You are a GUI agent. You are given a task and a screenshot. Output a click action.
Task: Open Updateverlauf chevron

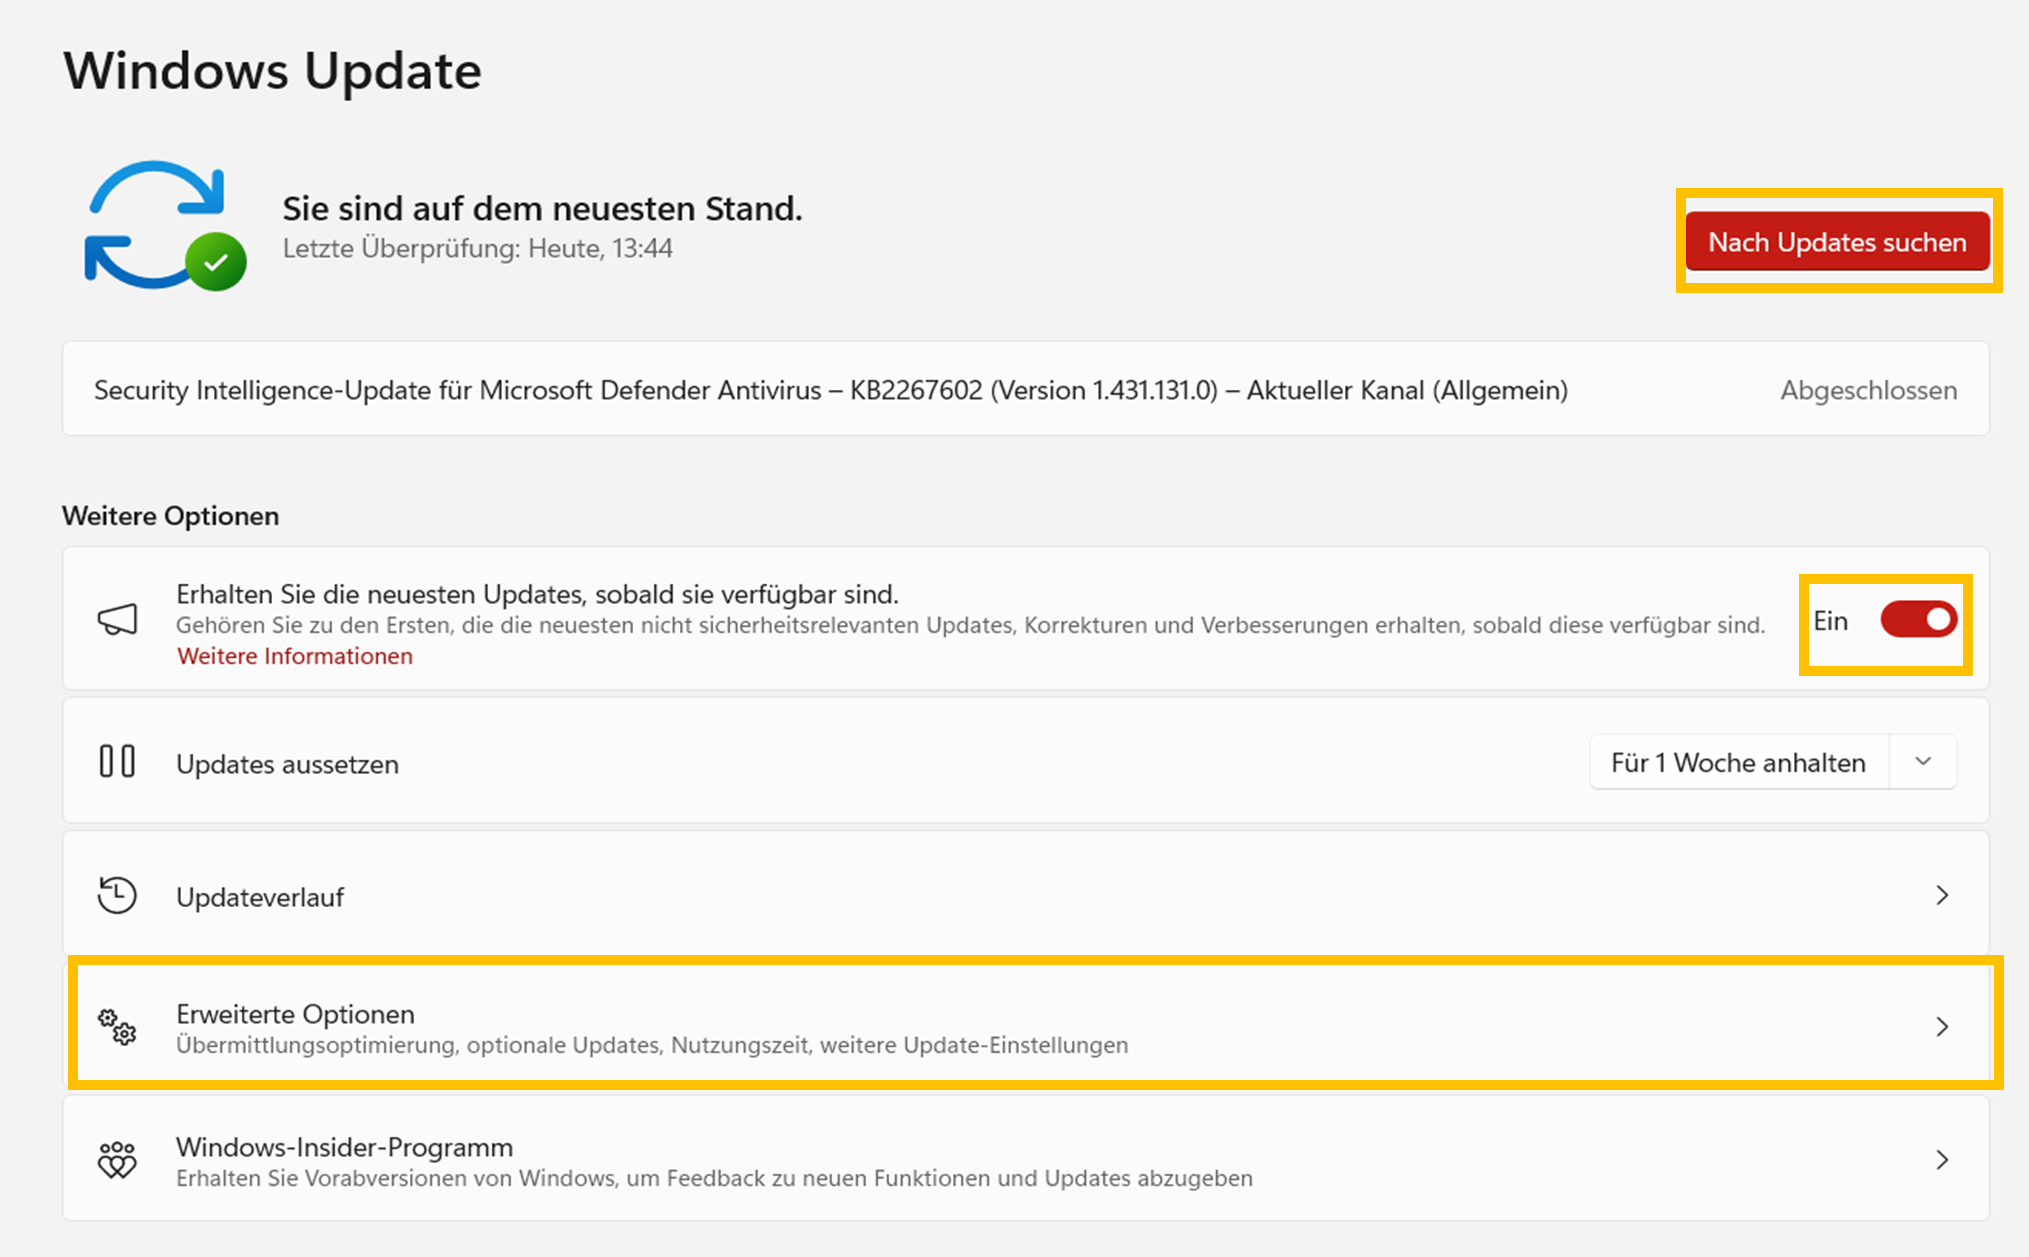point(1942,895)
